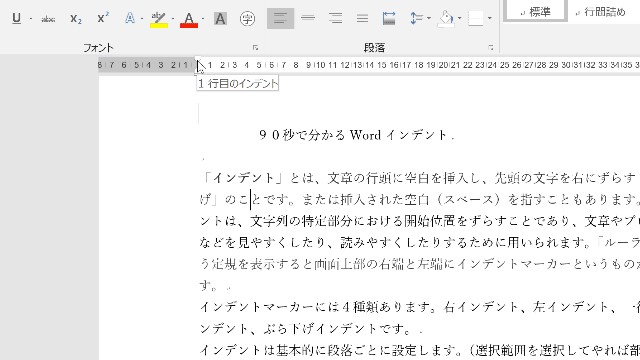Click ruler at mark 10
640x360 pixels.
pos(320,65)
